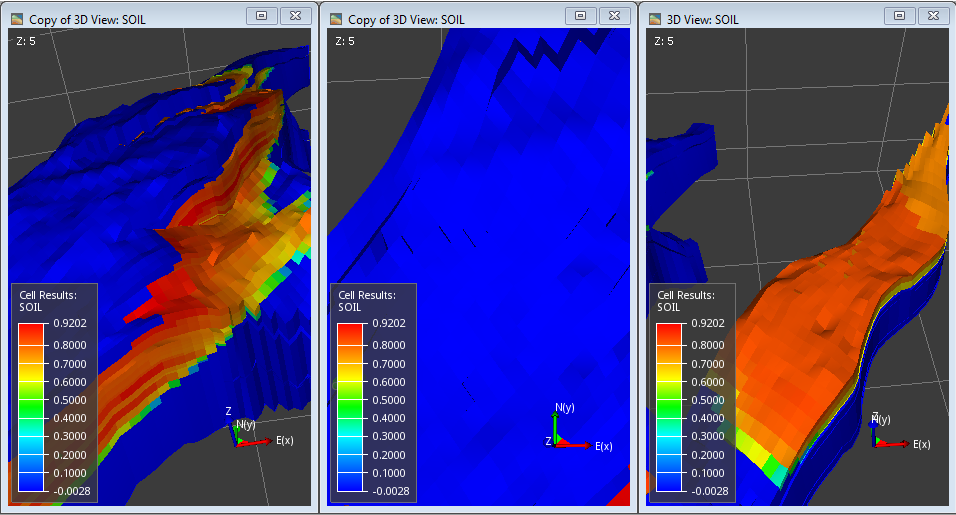This screenshot has height=515, width=956.
Task: Click the Z: 5 label in middle view
Action: point(344,41)
